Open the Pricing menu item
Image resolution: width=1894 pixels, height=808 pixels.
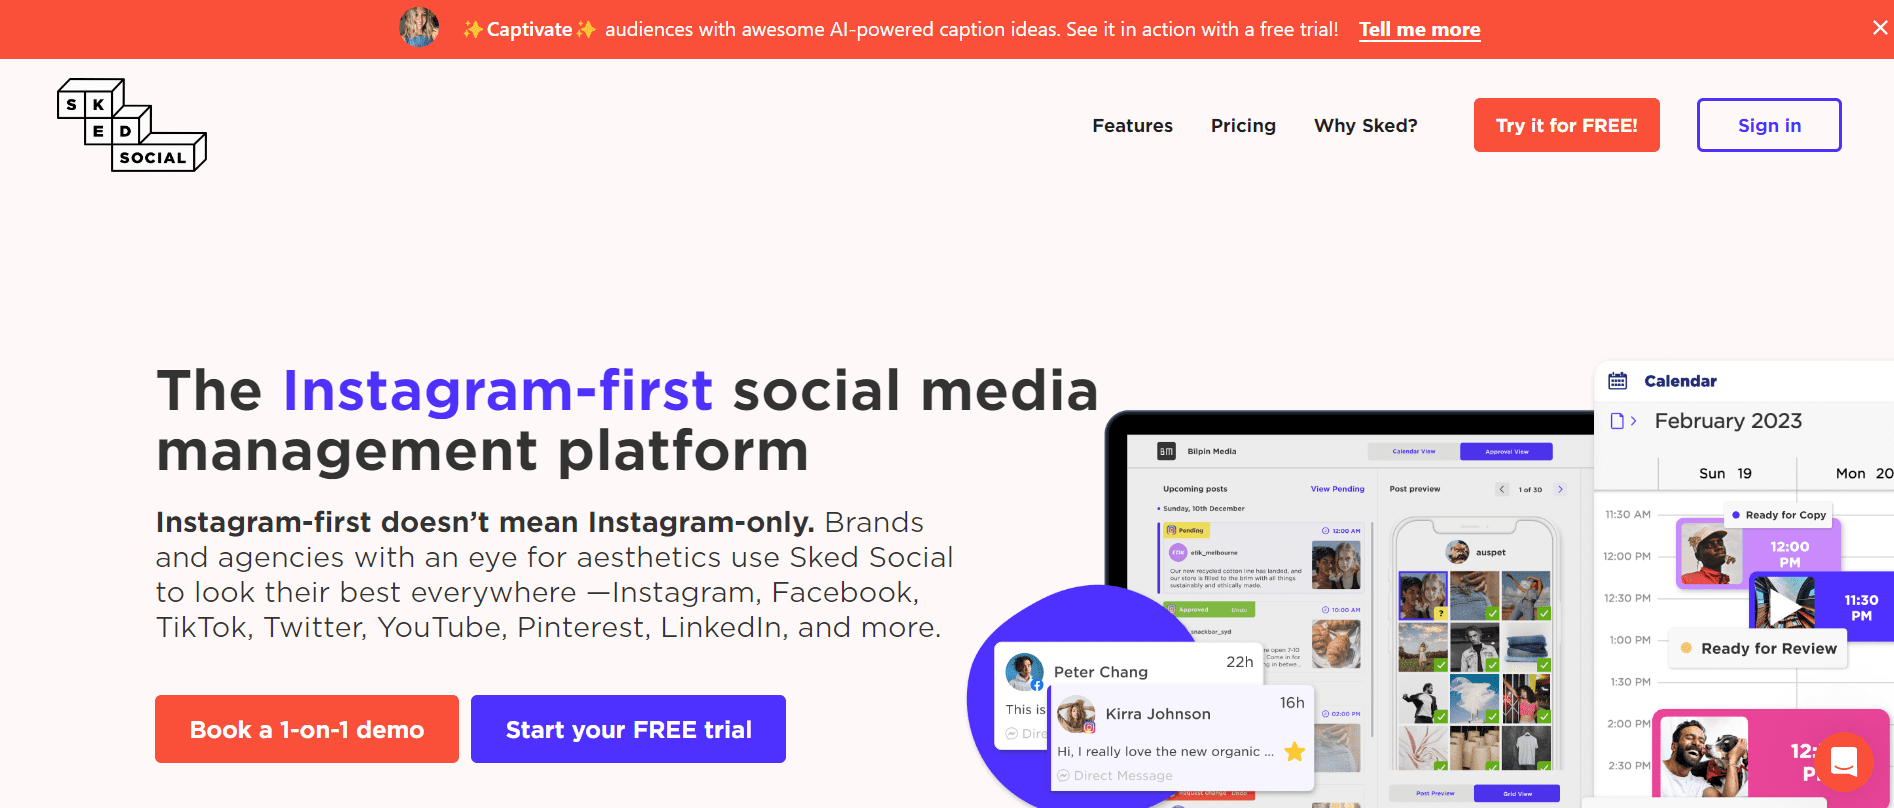1243,125
